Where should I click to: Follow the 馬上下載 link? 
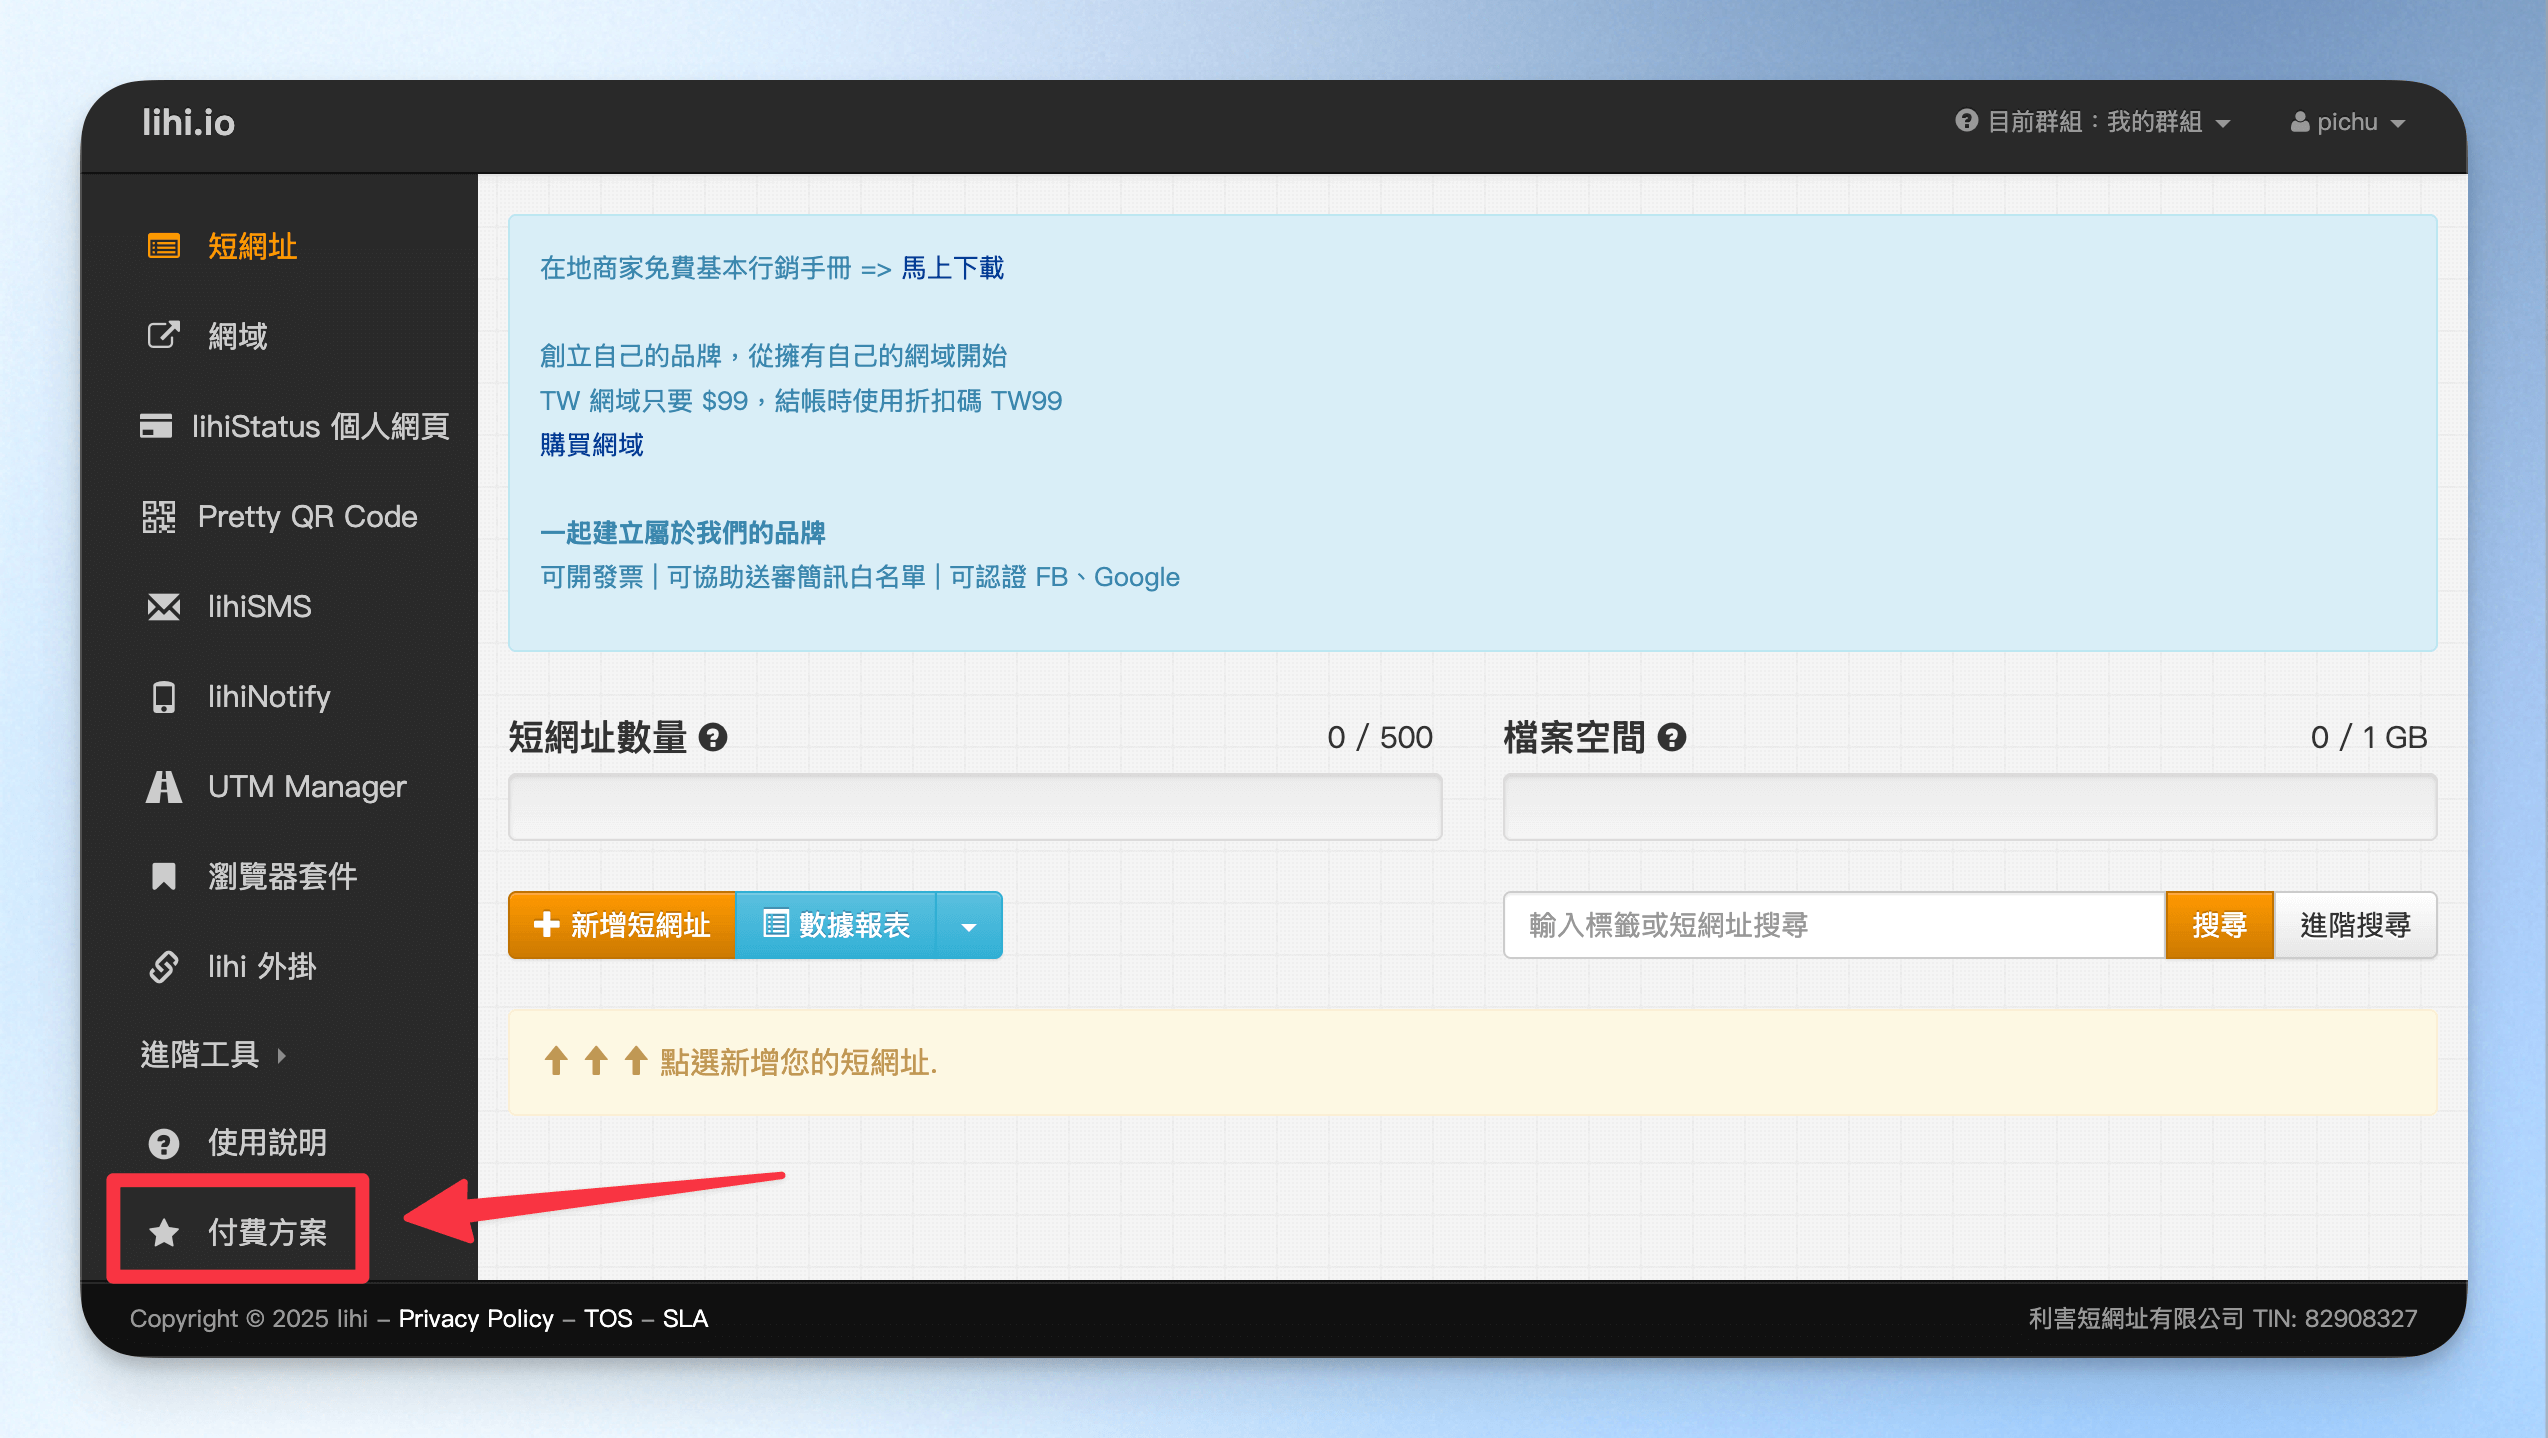(953, 268)
